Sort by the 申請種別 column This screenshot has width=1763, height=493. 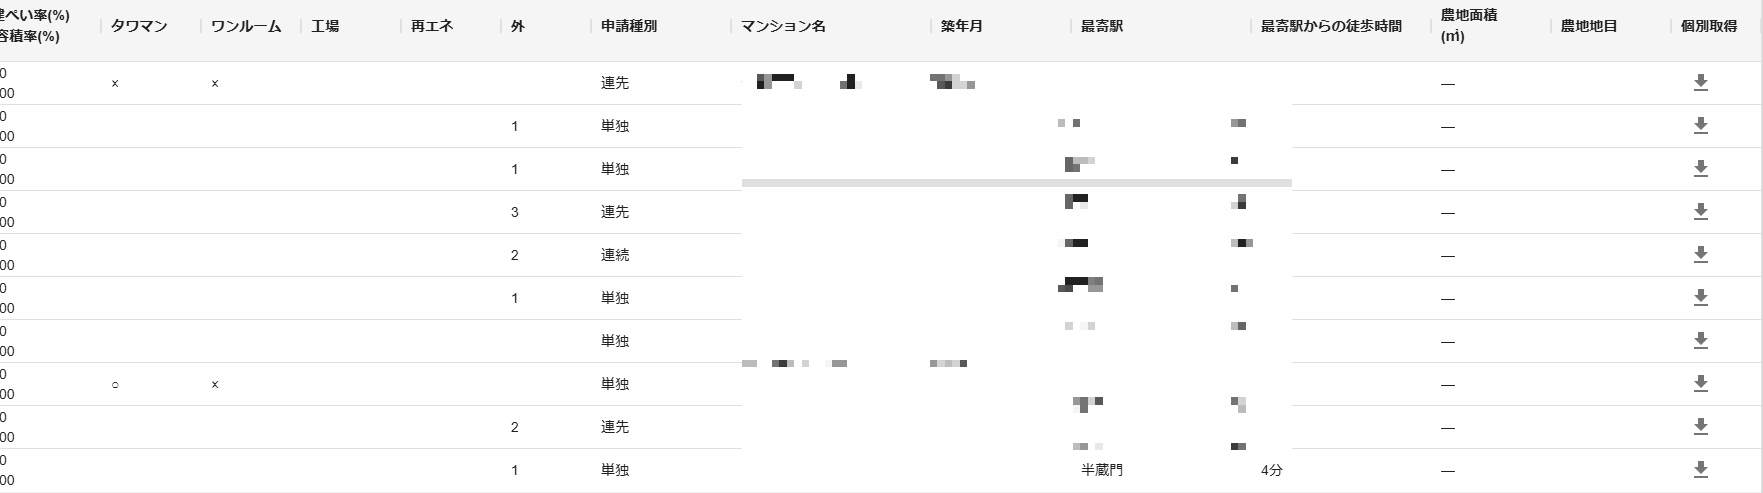pyautogui.click(x=623, y=26)
